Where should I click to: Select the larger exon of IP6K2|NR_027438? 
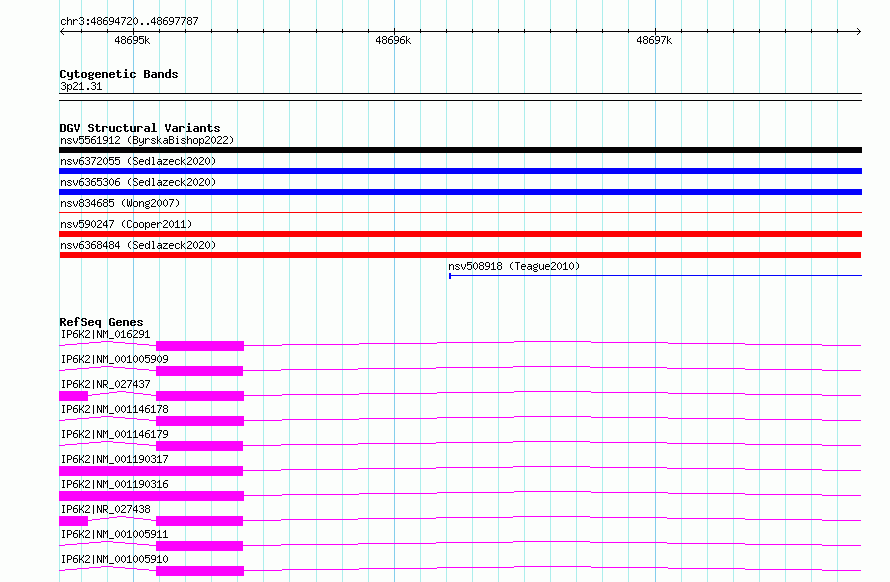[x=199, y=521]
